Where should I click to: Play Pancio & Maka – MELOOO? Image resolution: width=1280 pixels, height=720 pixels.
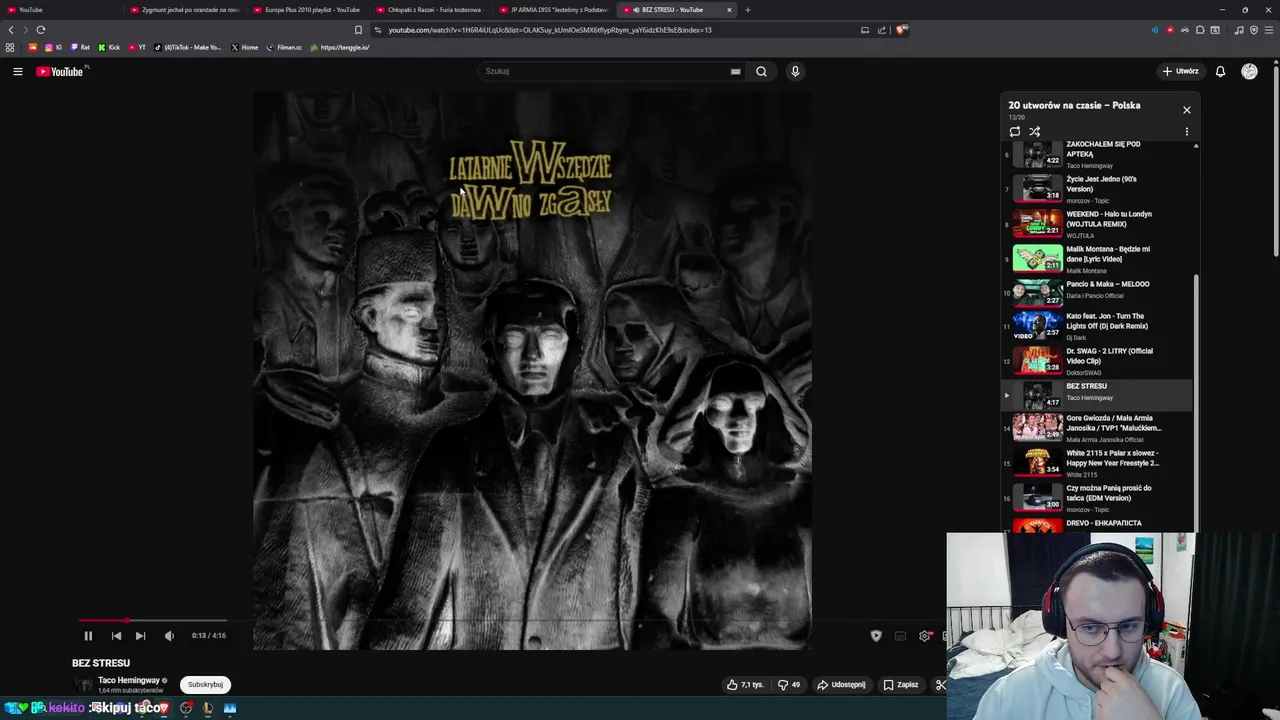[1098, 291]
